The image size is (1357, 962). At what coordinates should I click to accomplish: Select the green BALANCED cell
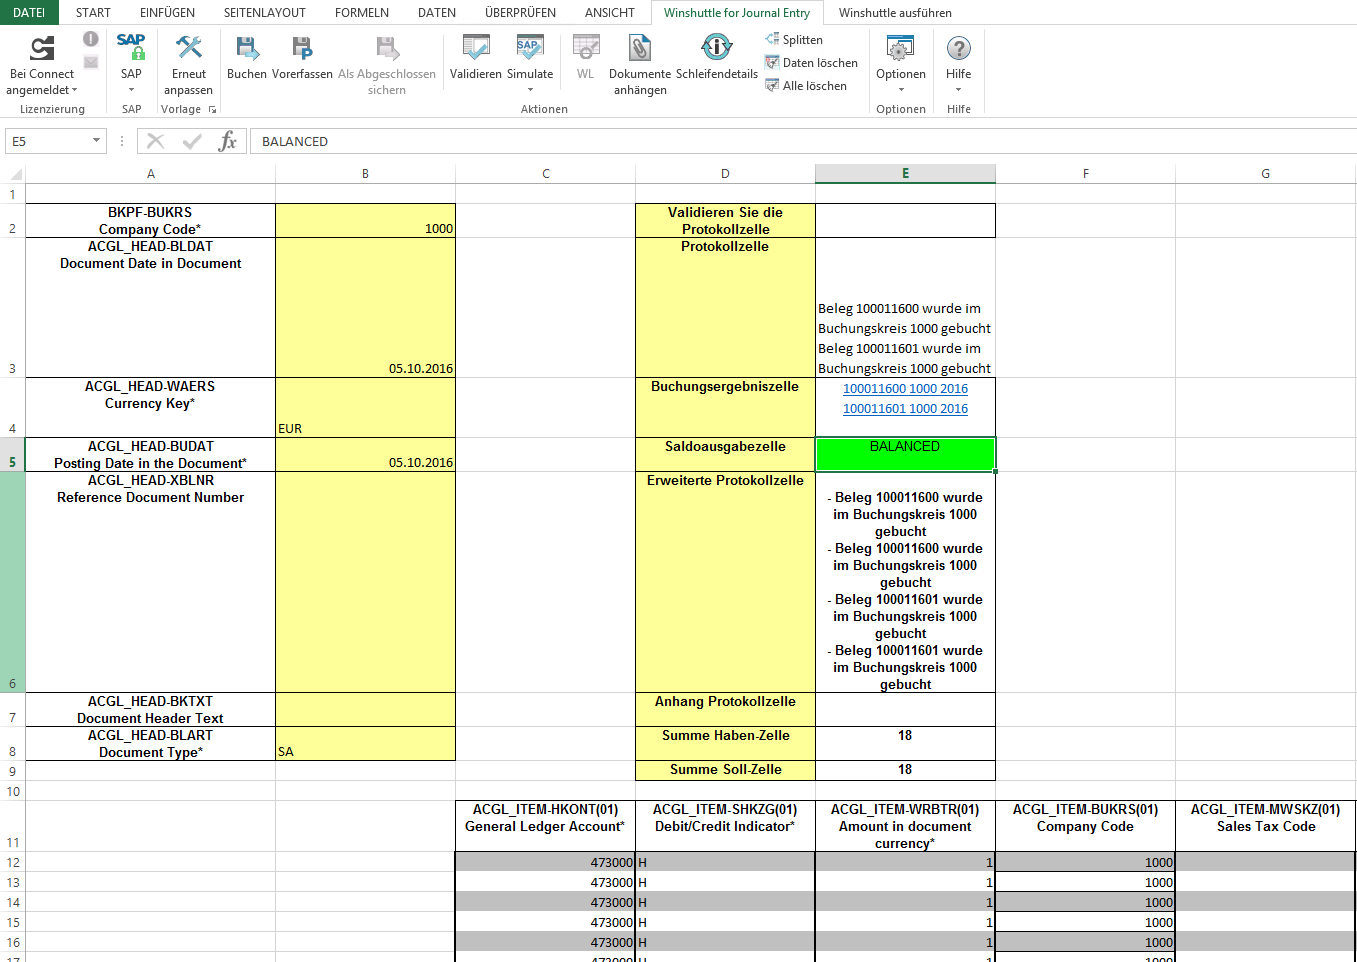tap(905, 454)
